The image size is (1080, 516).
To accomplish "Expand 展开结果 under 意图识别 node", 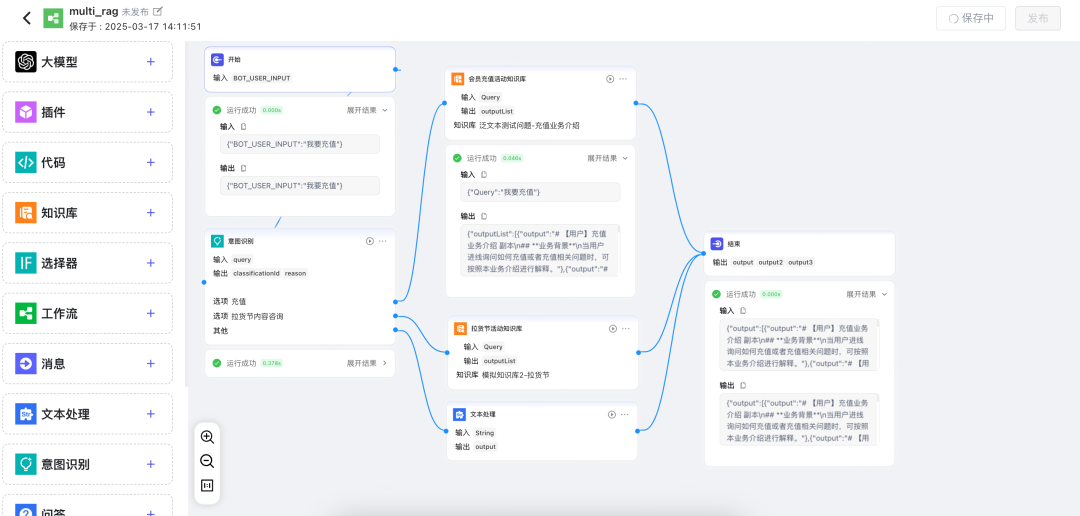I will (x=367, y=363).
